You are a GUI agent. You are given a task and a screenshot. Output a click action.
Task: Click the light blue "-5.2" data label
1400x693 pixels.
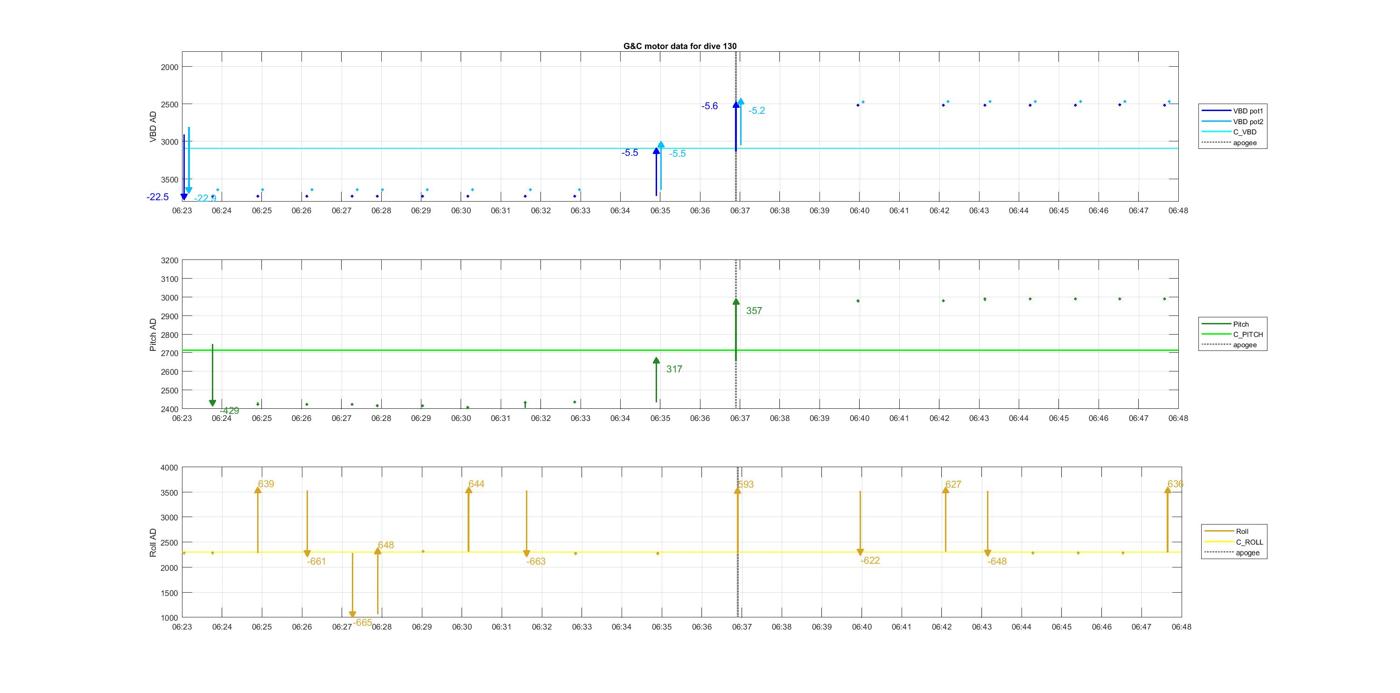tap(757, 111)
